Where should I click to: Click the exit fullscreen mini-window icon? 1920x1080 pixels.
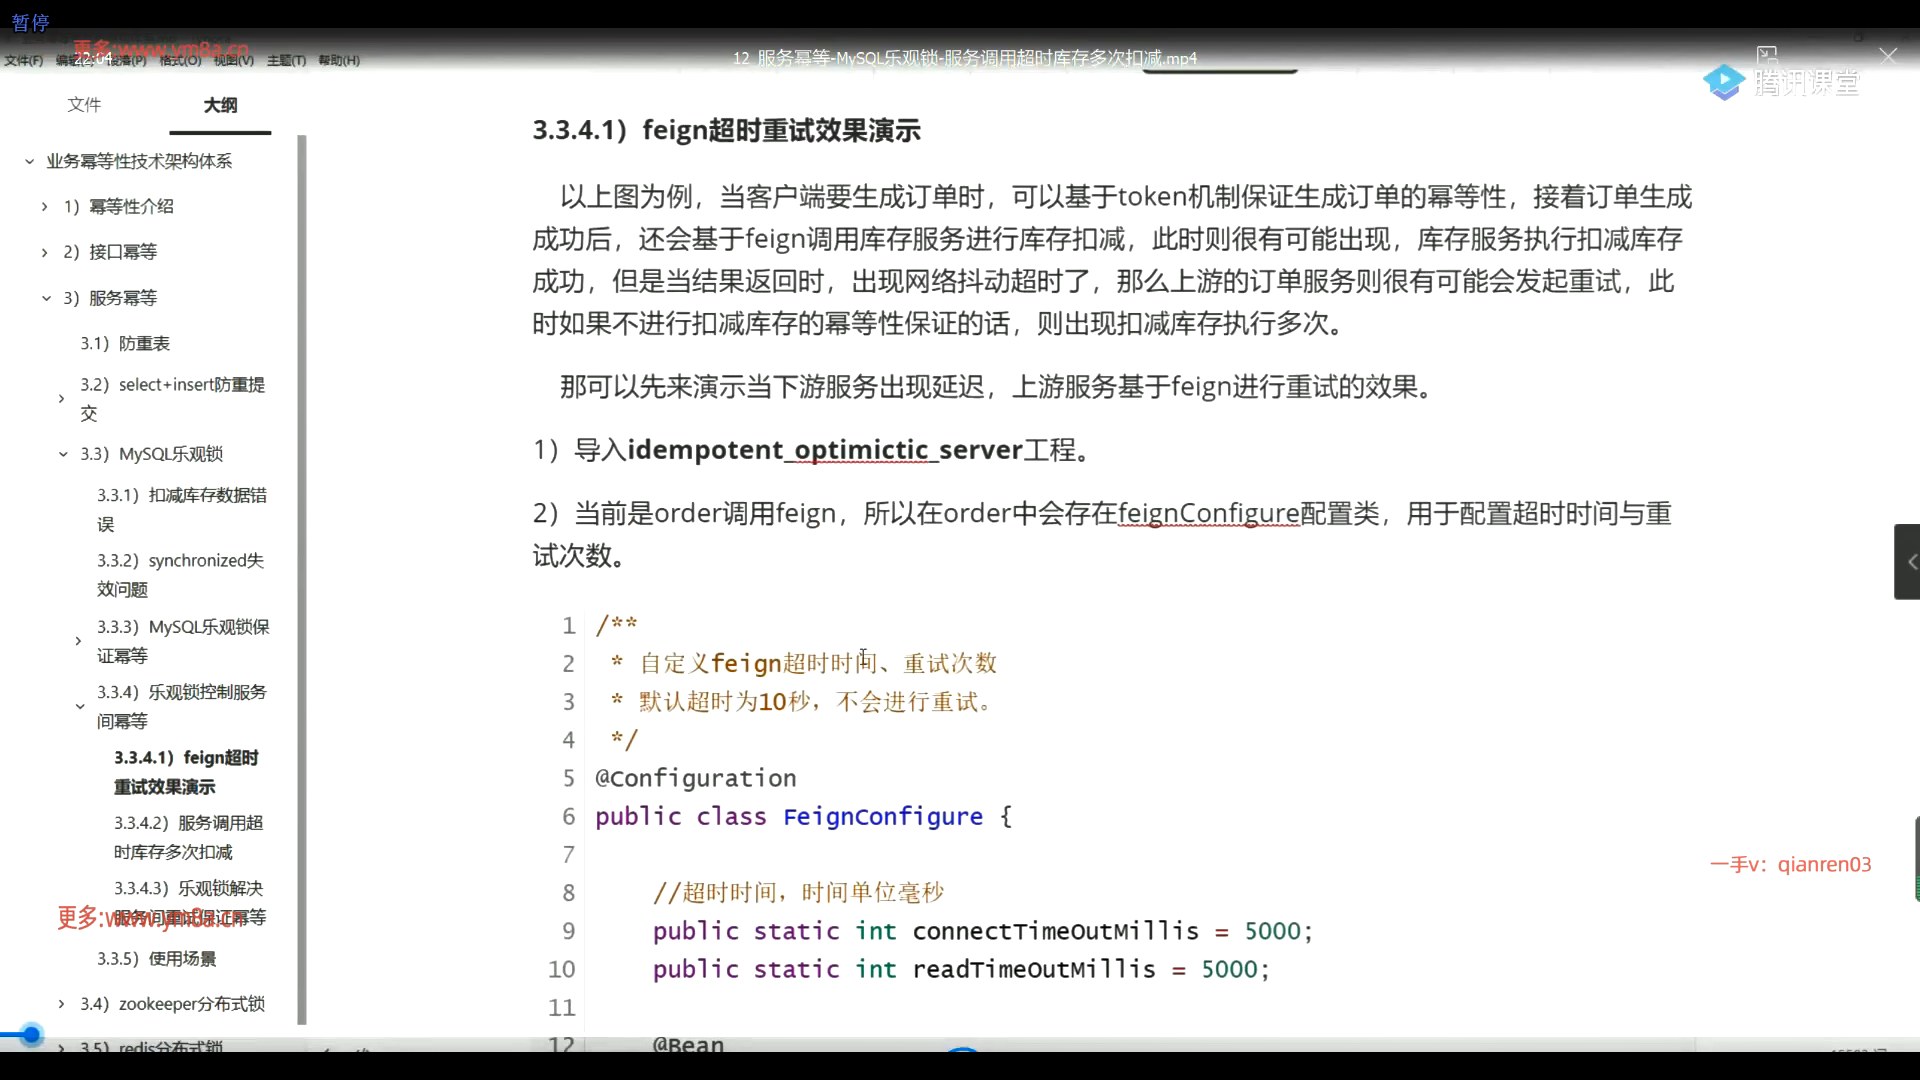1768,56
